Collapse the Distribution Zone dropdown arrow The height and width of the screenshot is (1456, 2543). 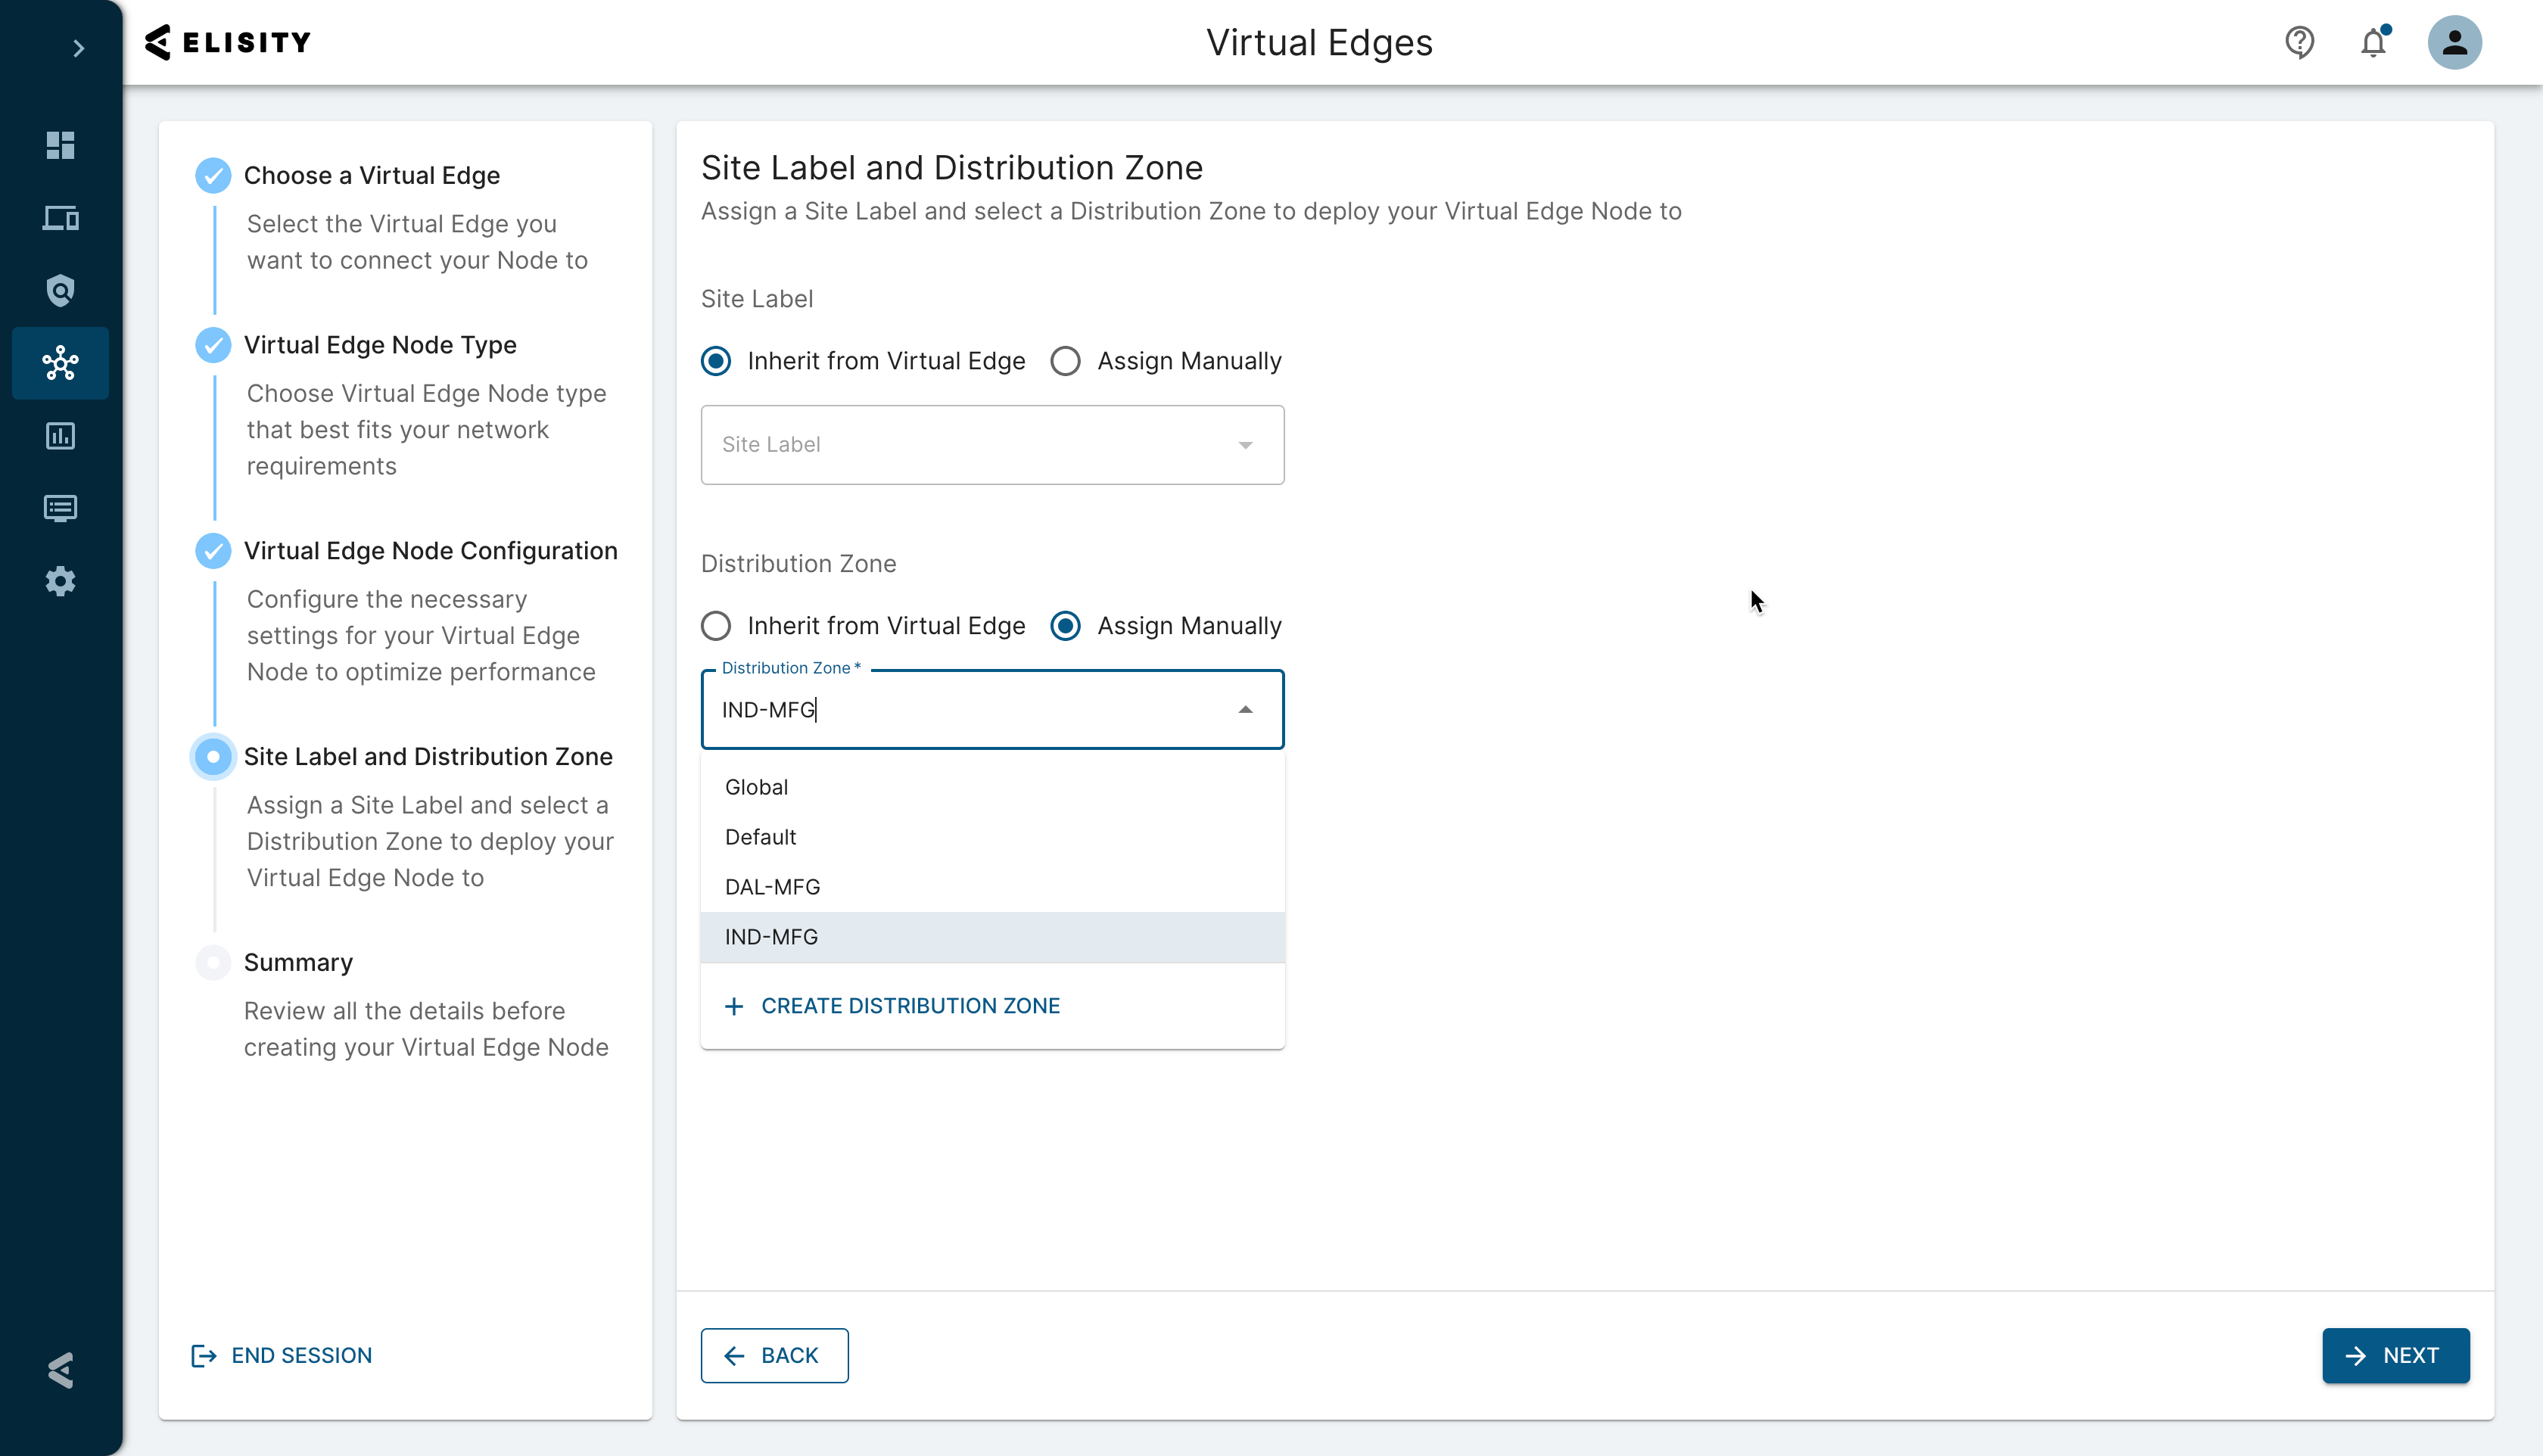(x=1245, y=710)
